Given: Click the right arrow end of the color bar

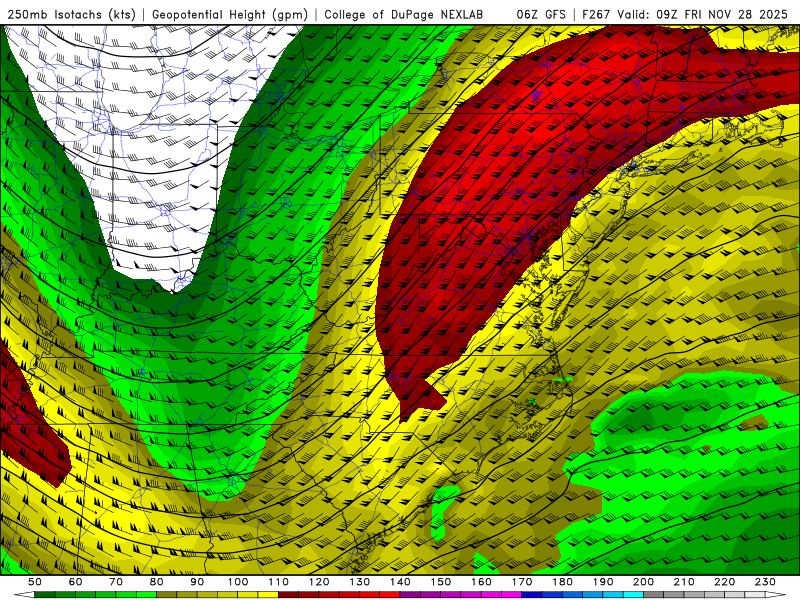Looking at the screenshot, I should [x=776, y=595].
